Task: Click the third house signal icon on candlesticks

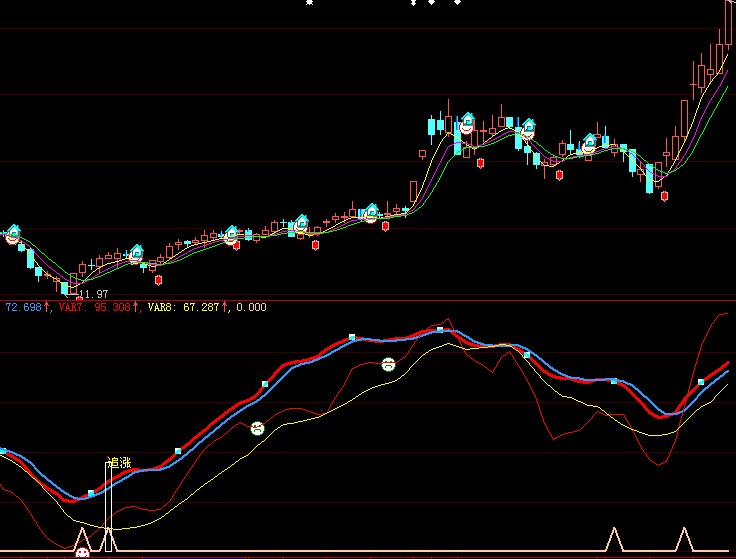Action: click(x=231, y=233)
